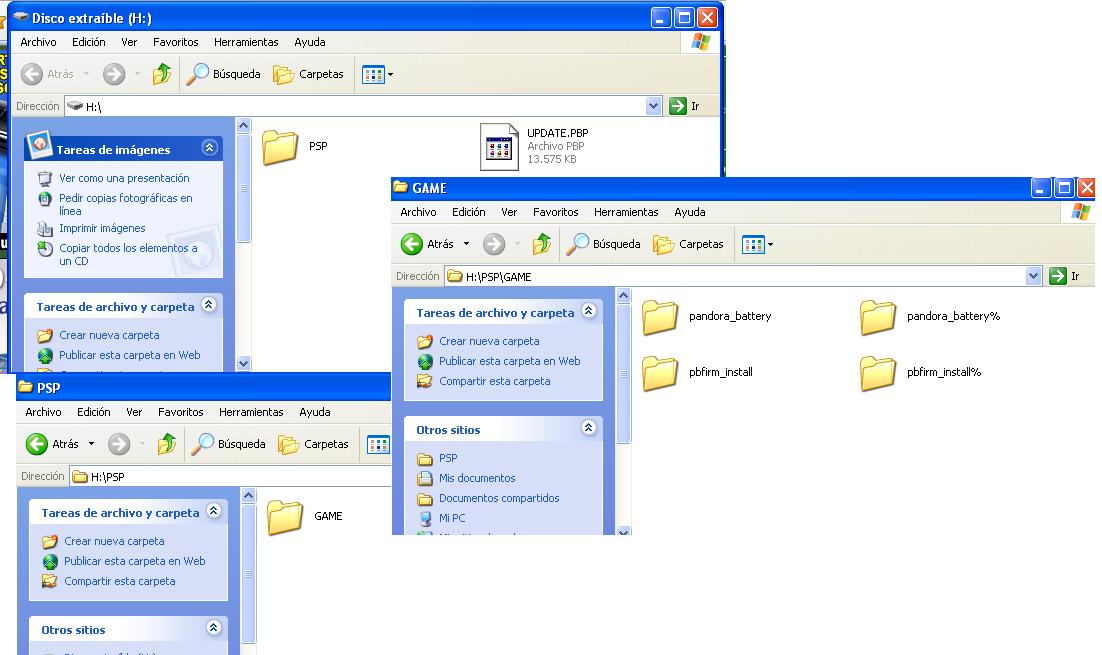Click scroll up arrow in H: side panel
Screen dimensions: 1102x655
[244, 126]
